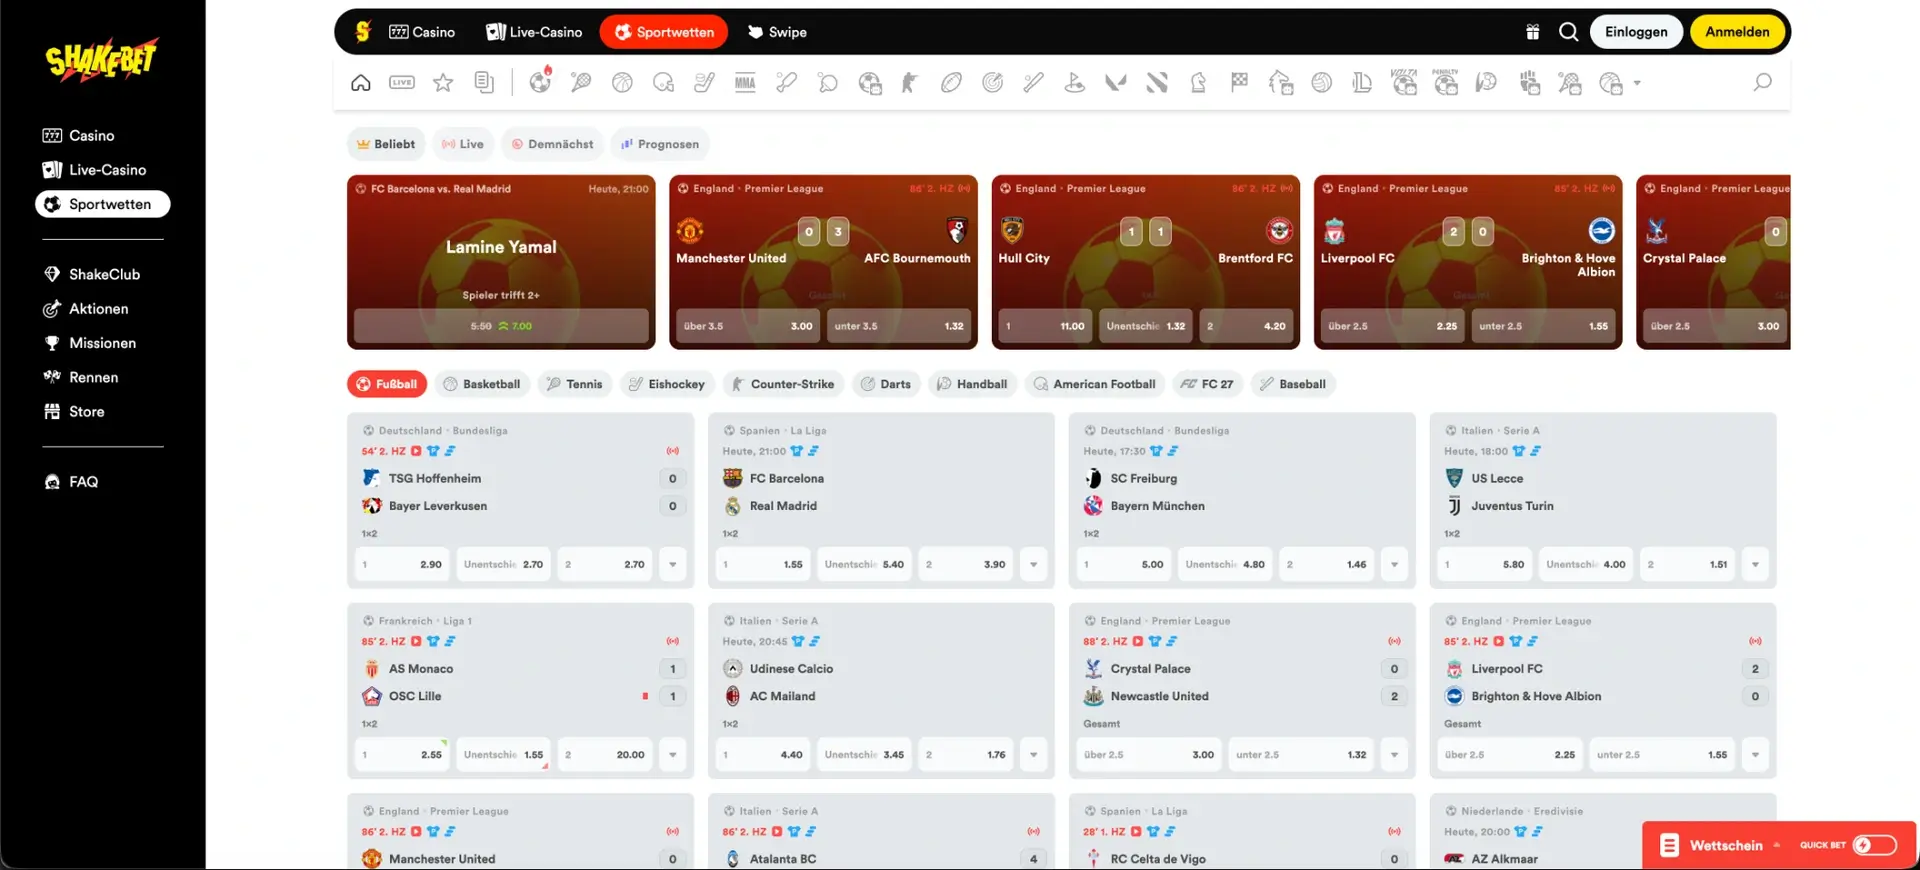The image size is (1920, 870).
Task: Select the chess knight icon
Action: [1198, 83]
